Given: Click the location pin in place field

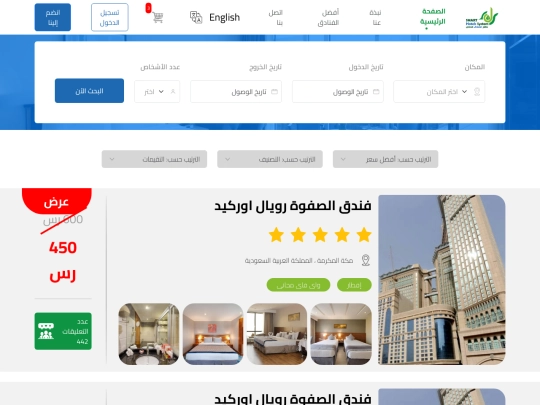Looking at the screenshot, I should [x=477, y=92].
